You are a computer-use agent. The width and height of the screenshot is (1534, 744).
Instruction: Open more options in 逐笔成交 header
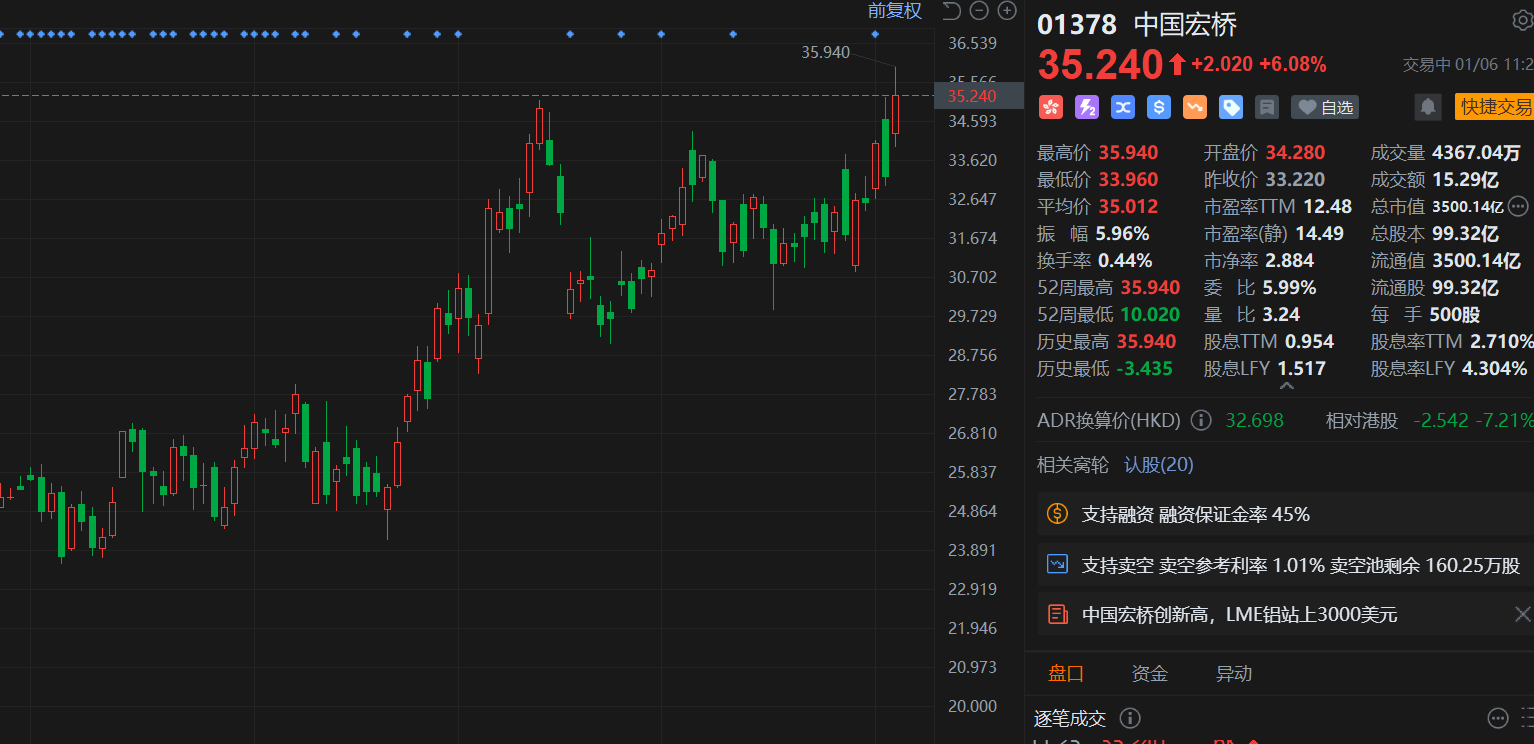pos(1498,718)
